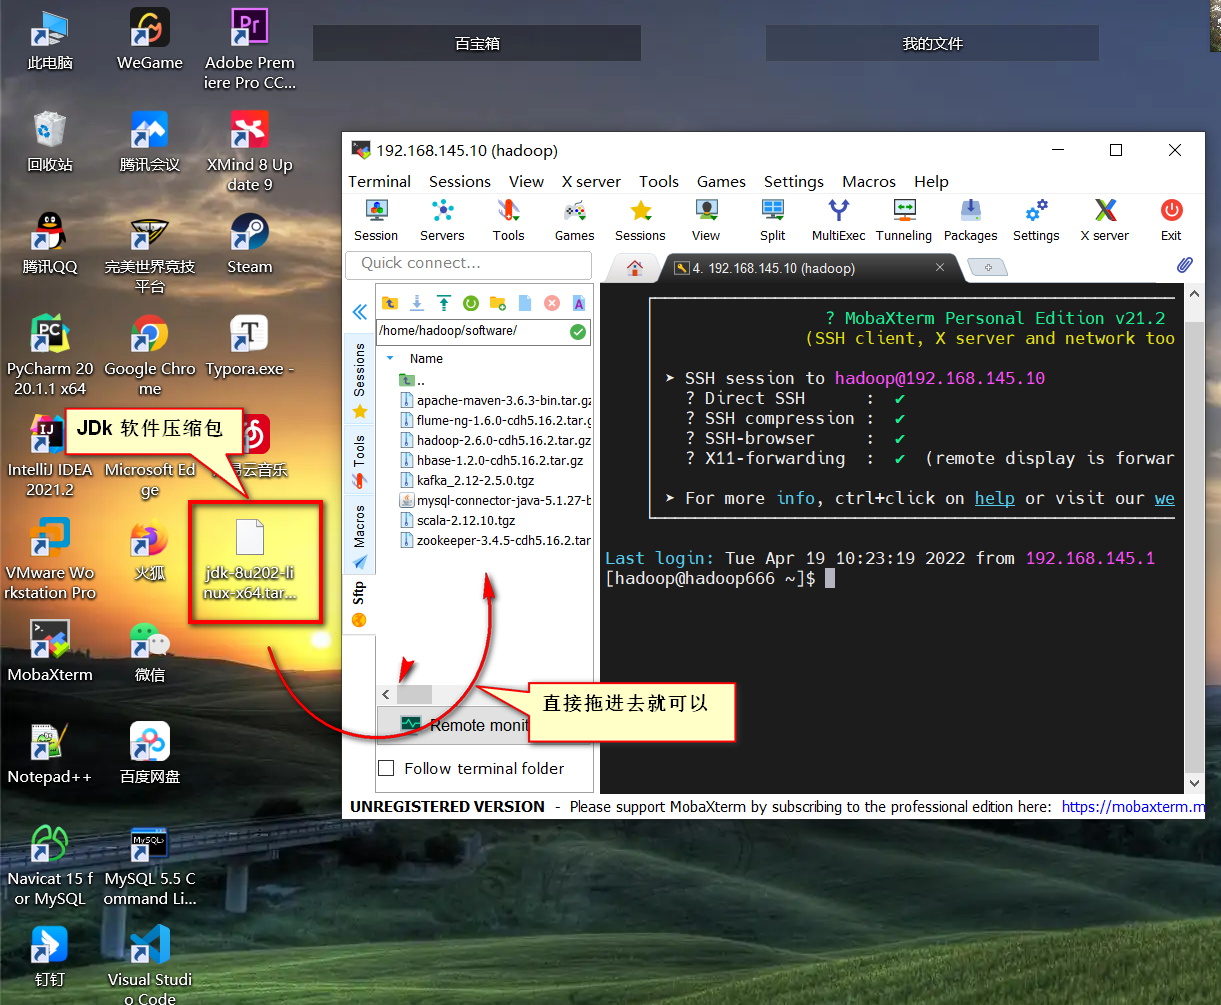The image size is (1221, 1005).
Task: Open the View toolbar icon
Action: 706,220
